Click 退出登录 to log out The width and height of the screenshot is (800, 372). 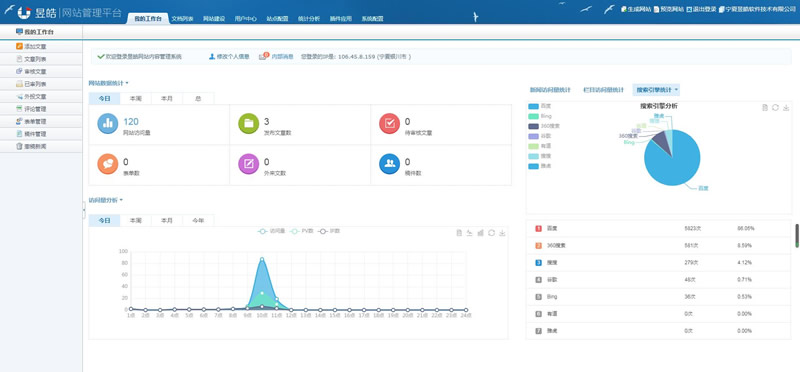702,9
